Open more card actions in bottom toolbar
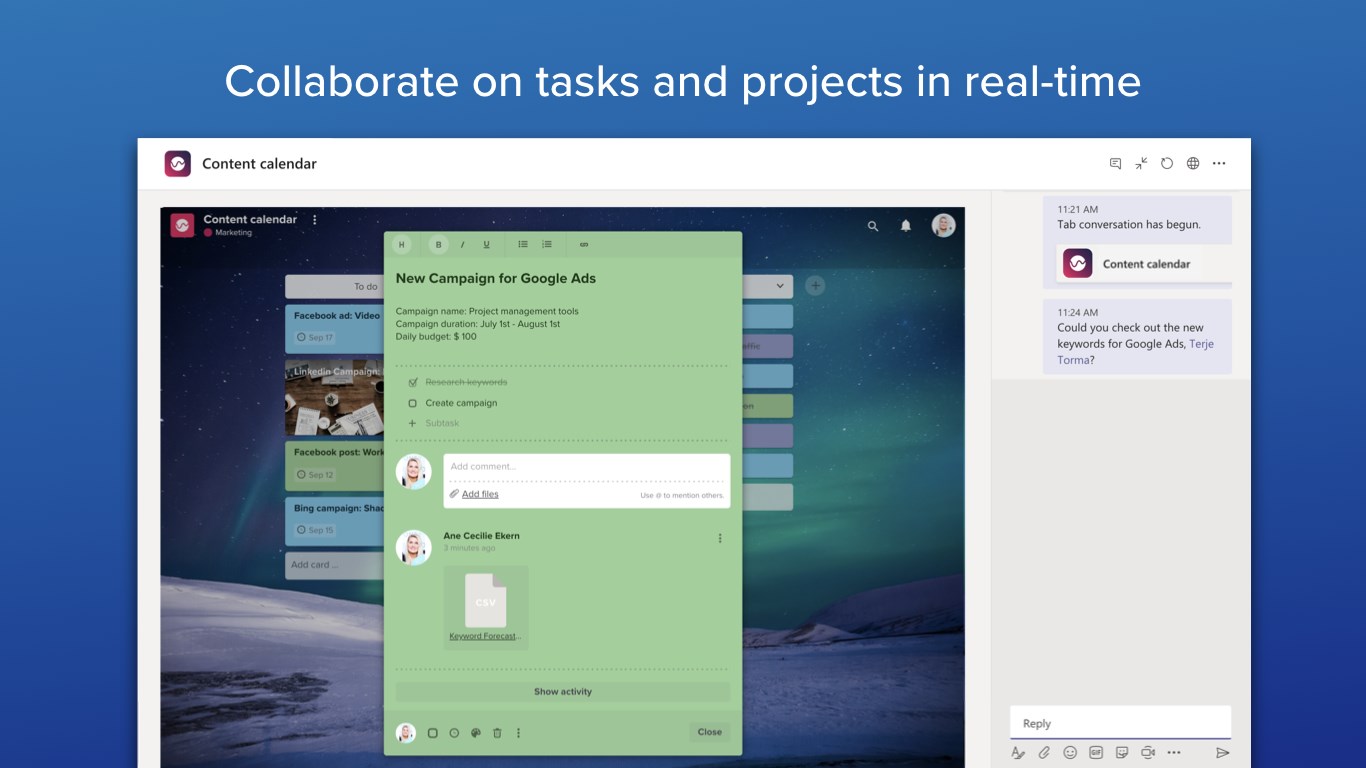The height and width of the screenshot is (768, 1366). 518,733
